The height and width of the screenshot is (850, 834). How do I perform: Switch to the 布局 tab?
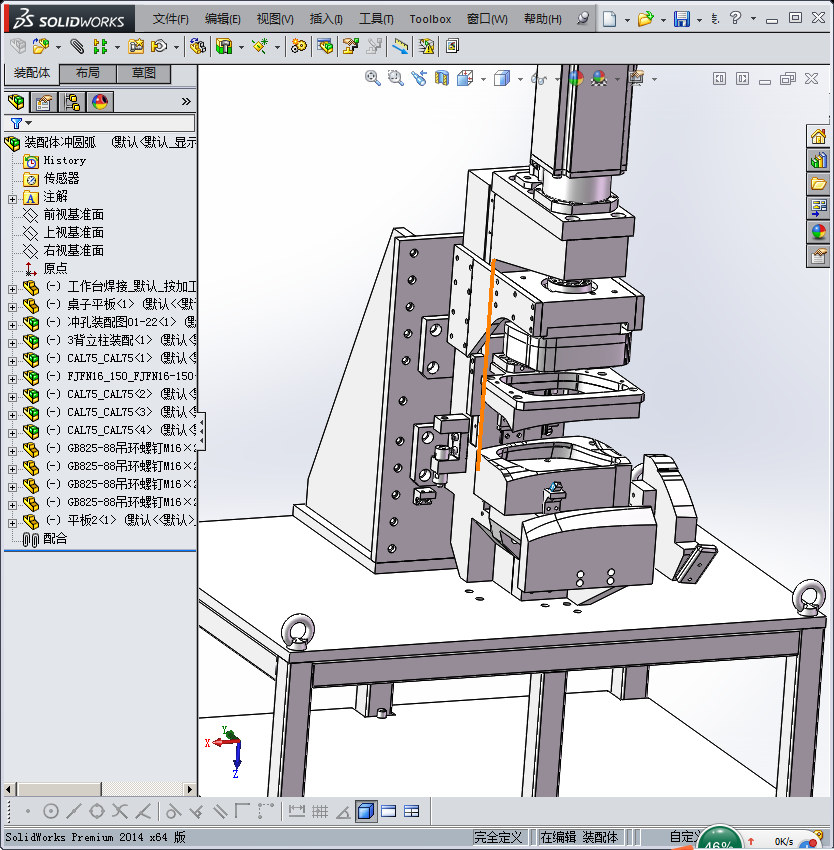(x=87, y=73)
